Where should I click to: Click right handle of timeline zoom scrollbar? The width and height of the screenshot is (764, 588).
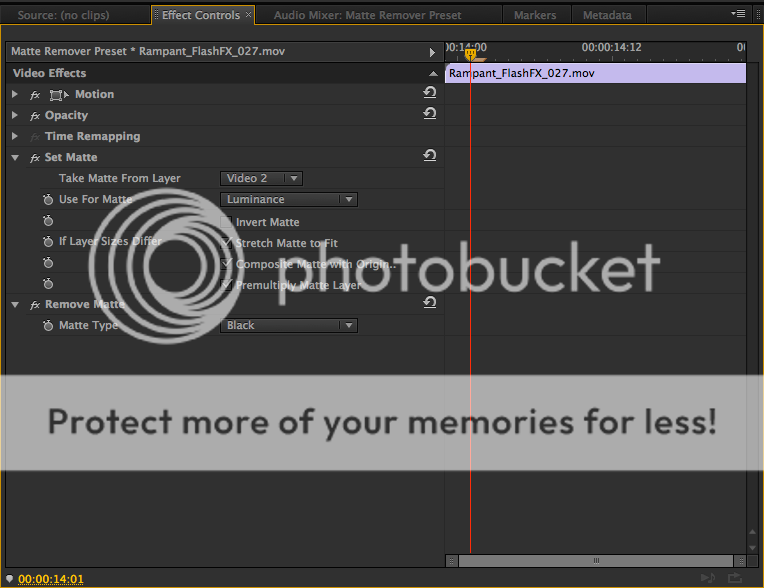pyautogui.click(x=740, y=561)
